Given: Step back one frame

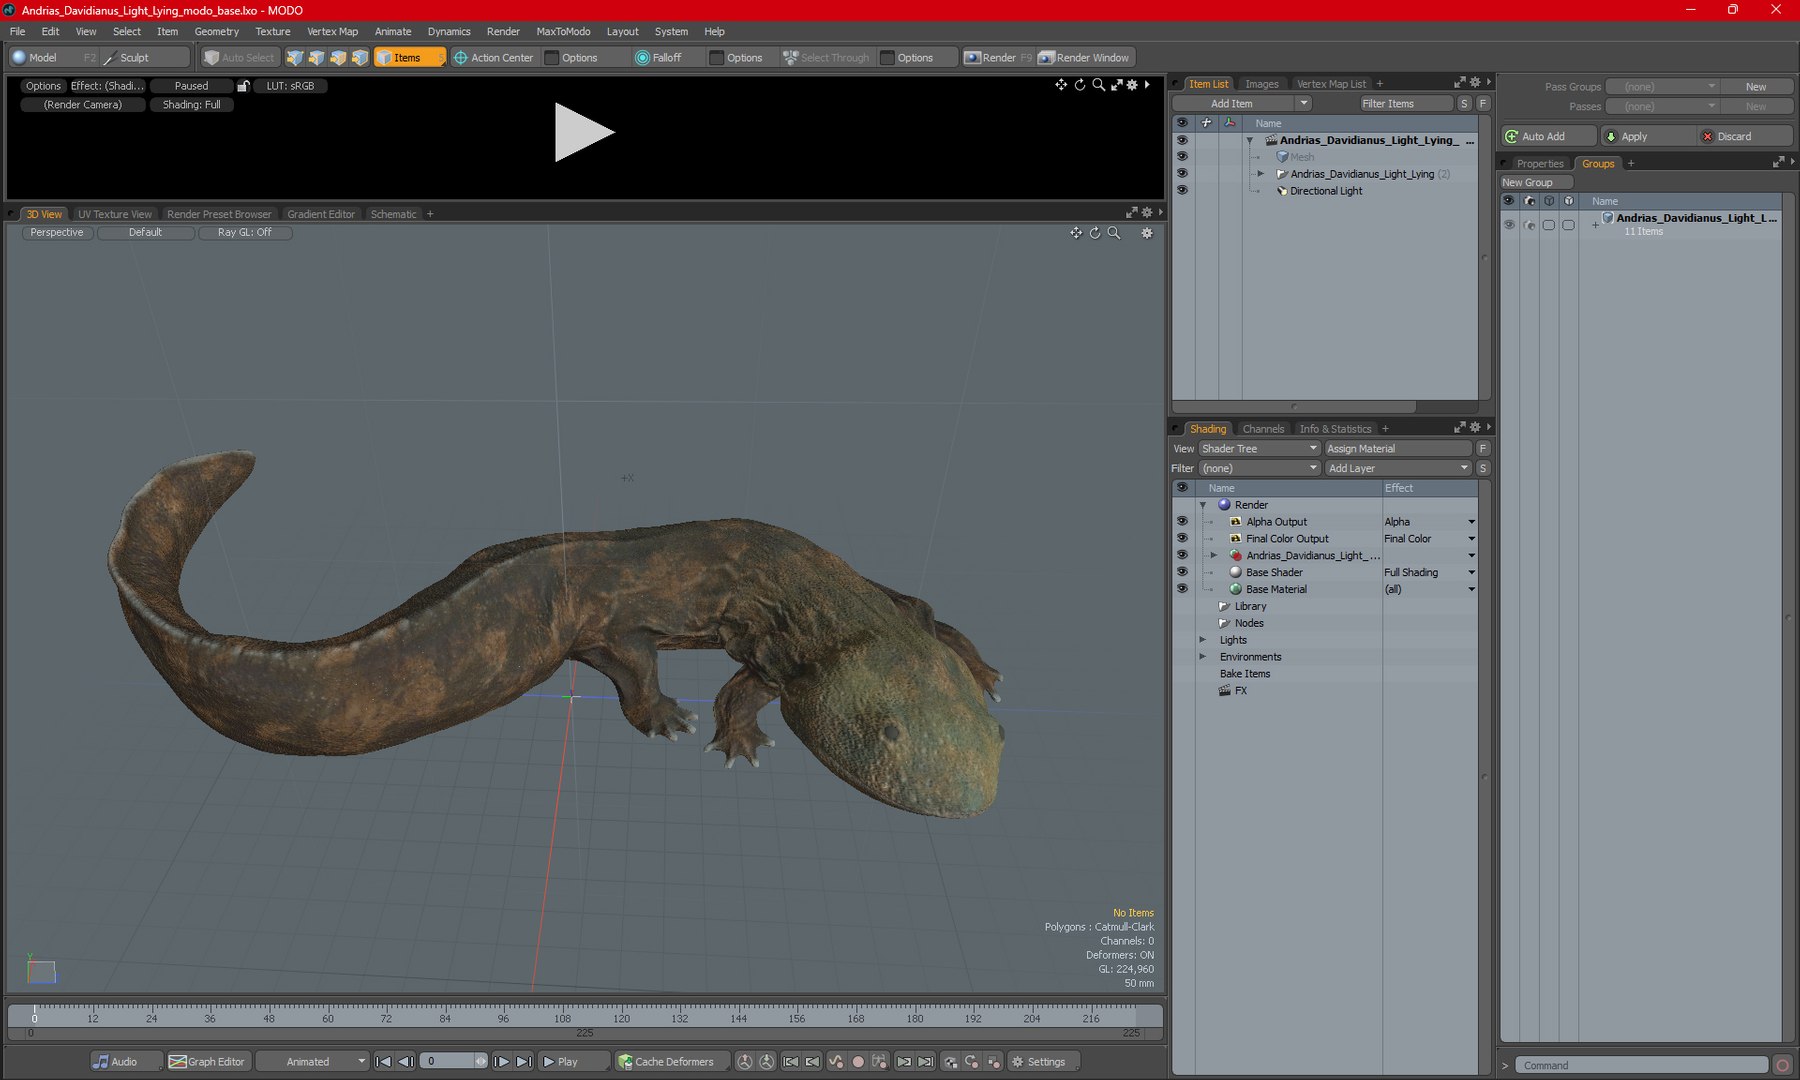Looking at the screenshot, I should (x=405, y=1062).
